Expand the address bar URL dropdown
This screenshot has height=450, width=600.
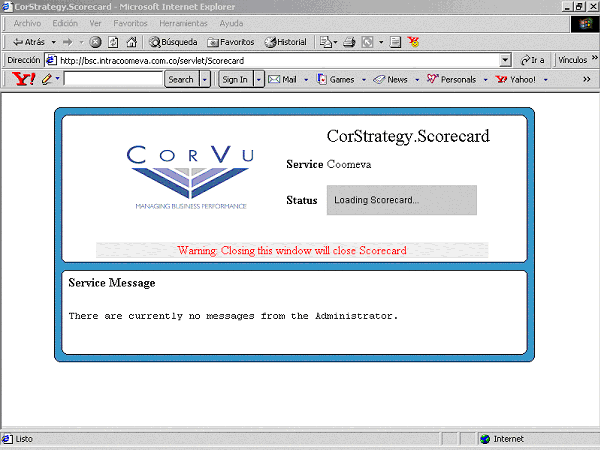[x=505, y=60]
